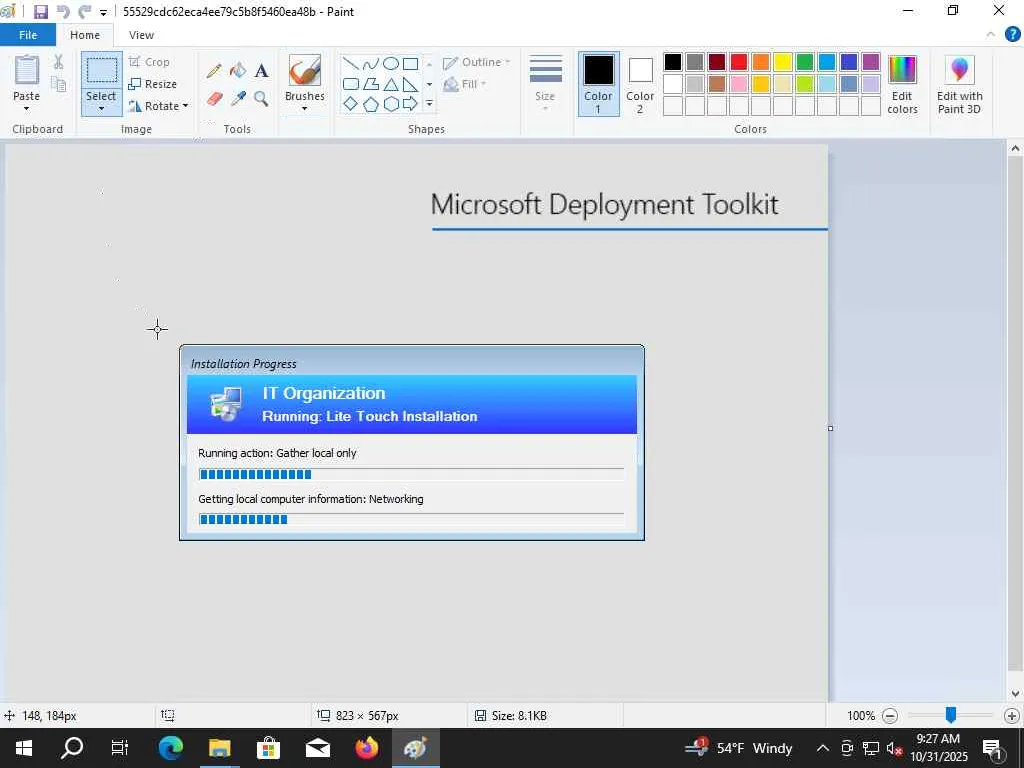
Task: Open File Explorer from taskbar
Action: tap(219, 748)
